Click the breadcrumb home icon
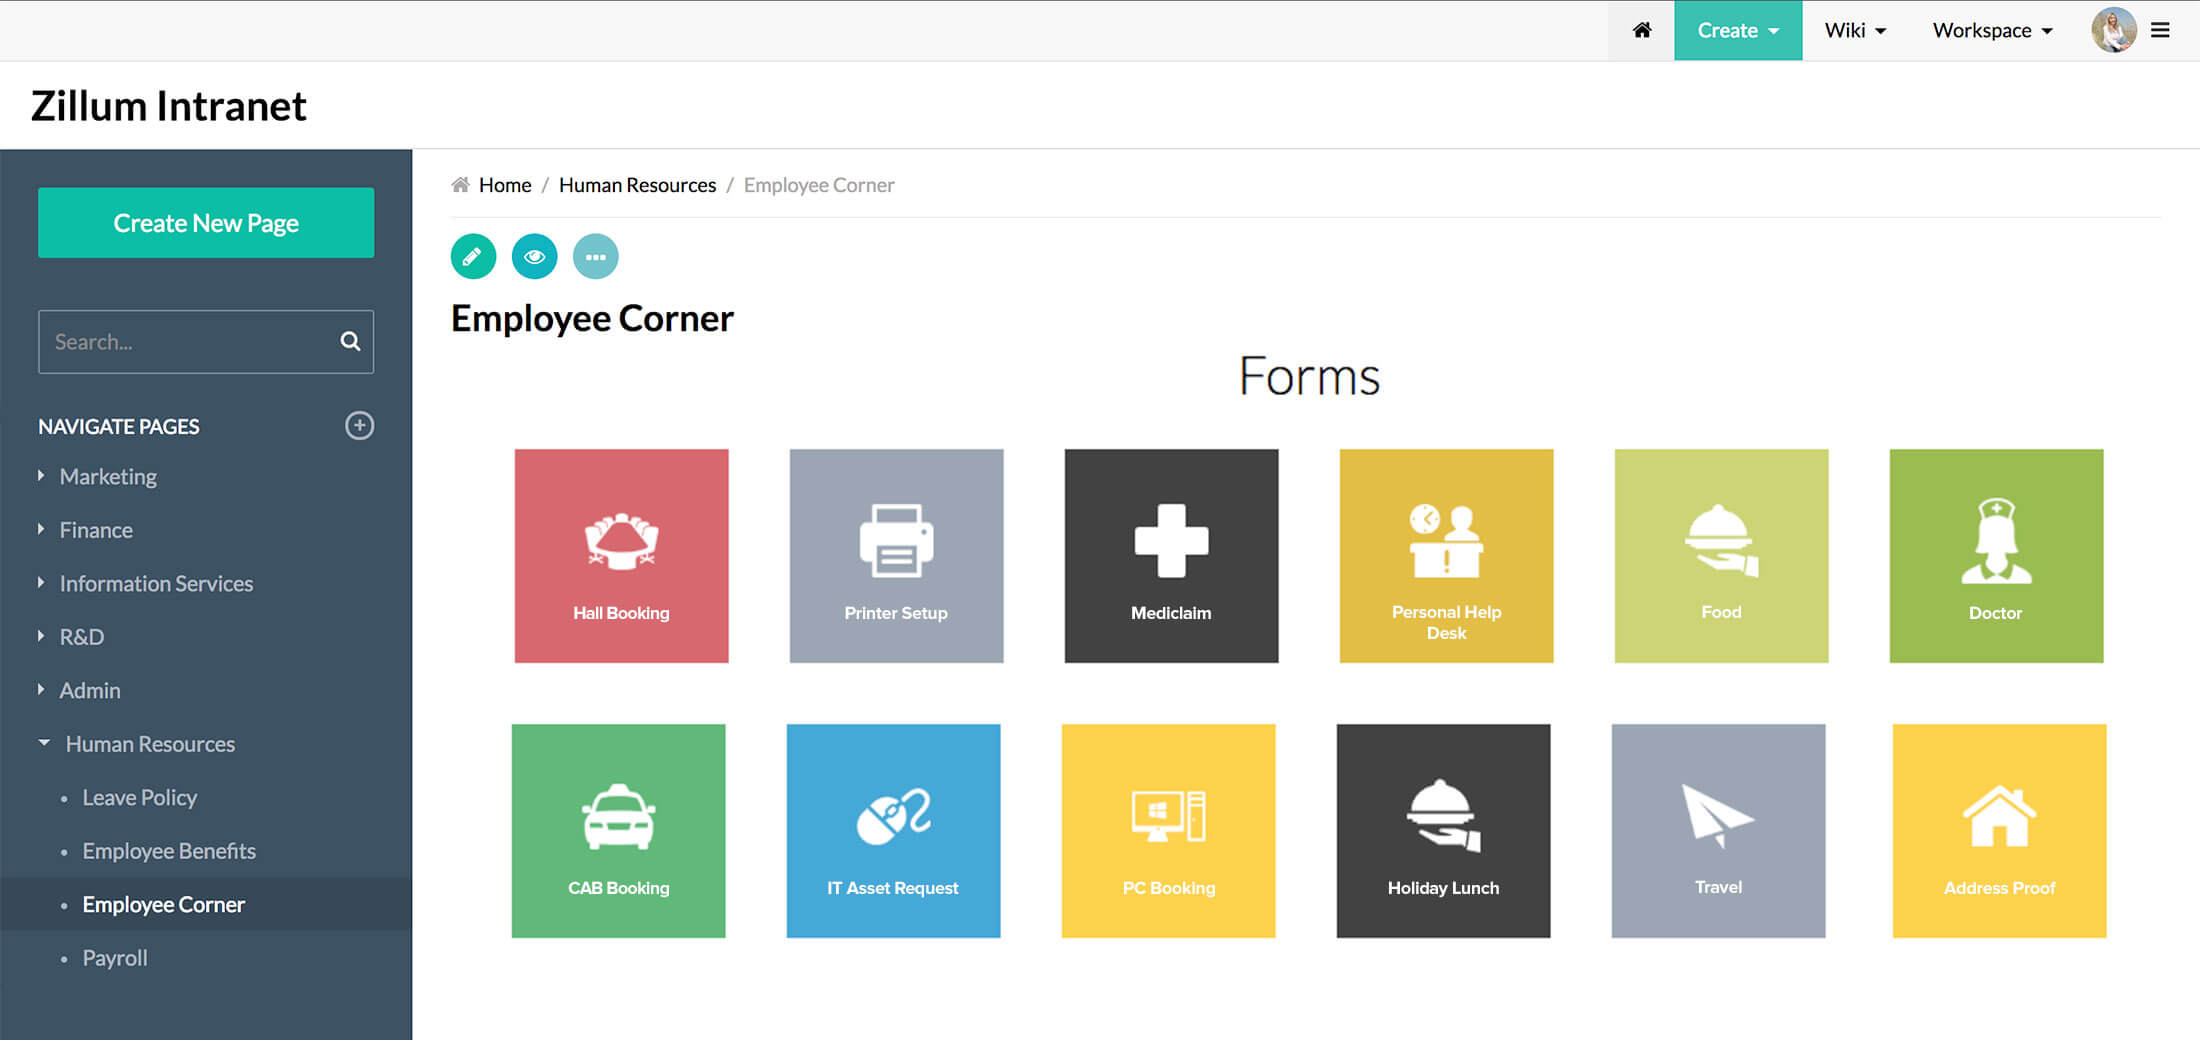The height and width of the screenshot is (1040, 2200). point(460,184)
